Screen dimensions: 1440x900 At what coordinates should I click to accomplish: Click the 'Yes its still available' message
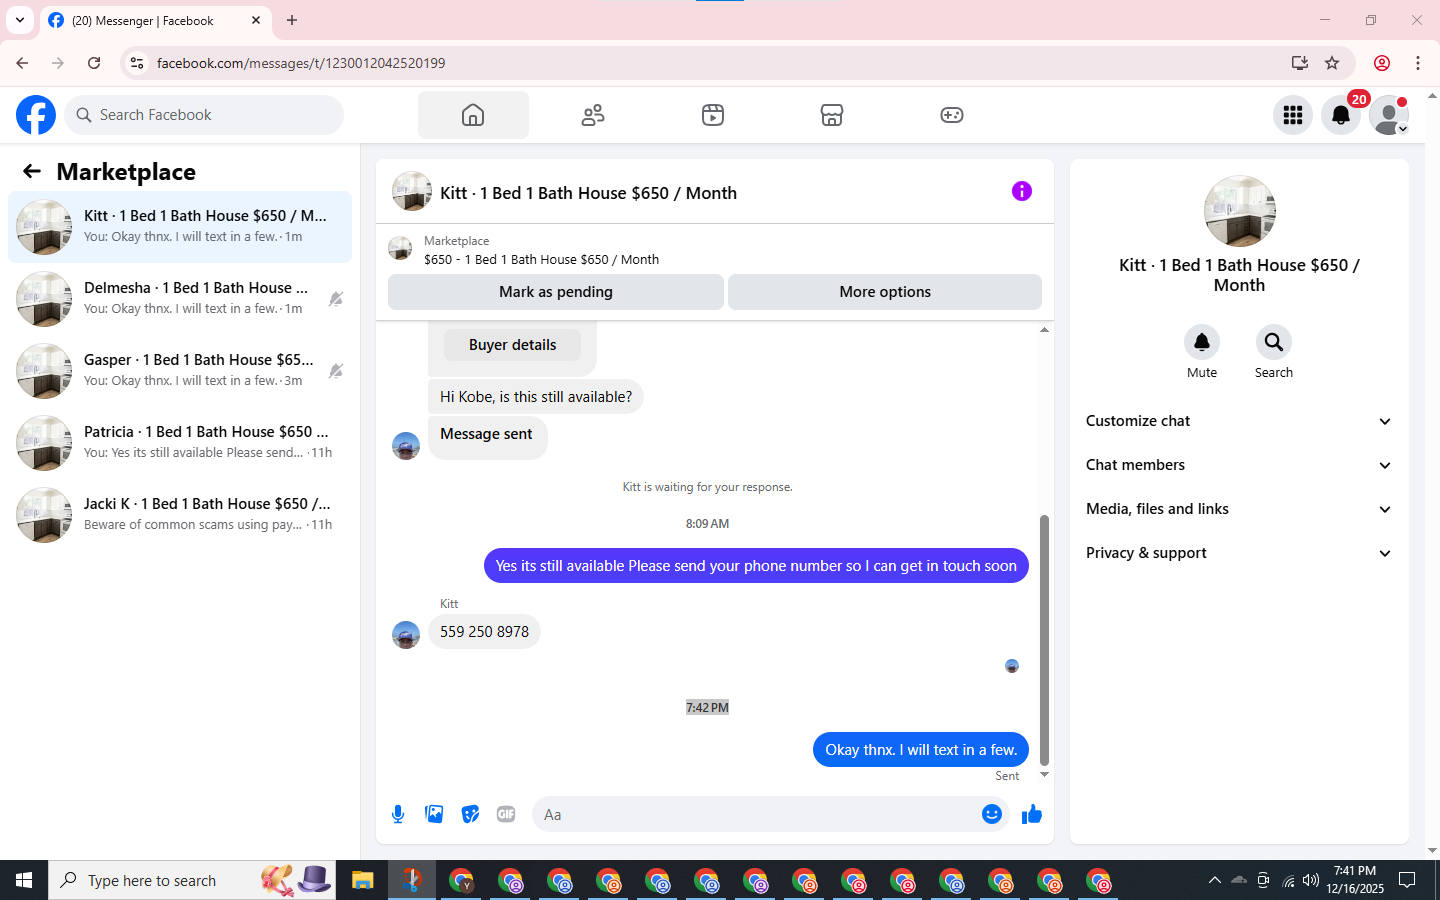pyautogui.click(x=756, y=566)
